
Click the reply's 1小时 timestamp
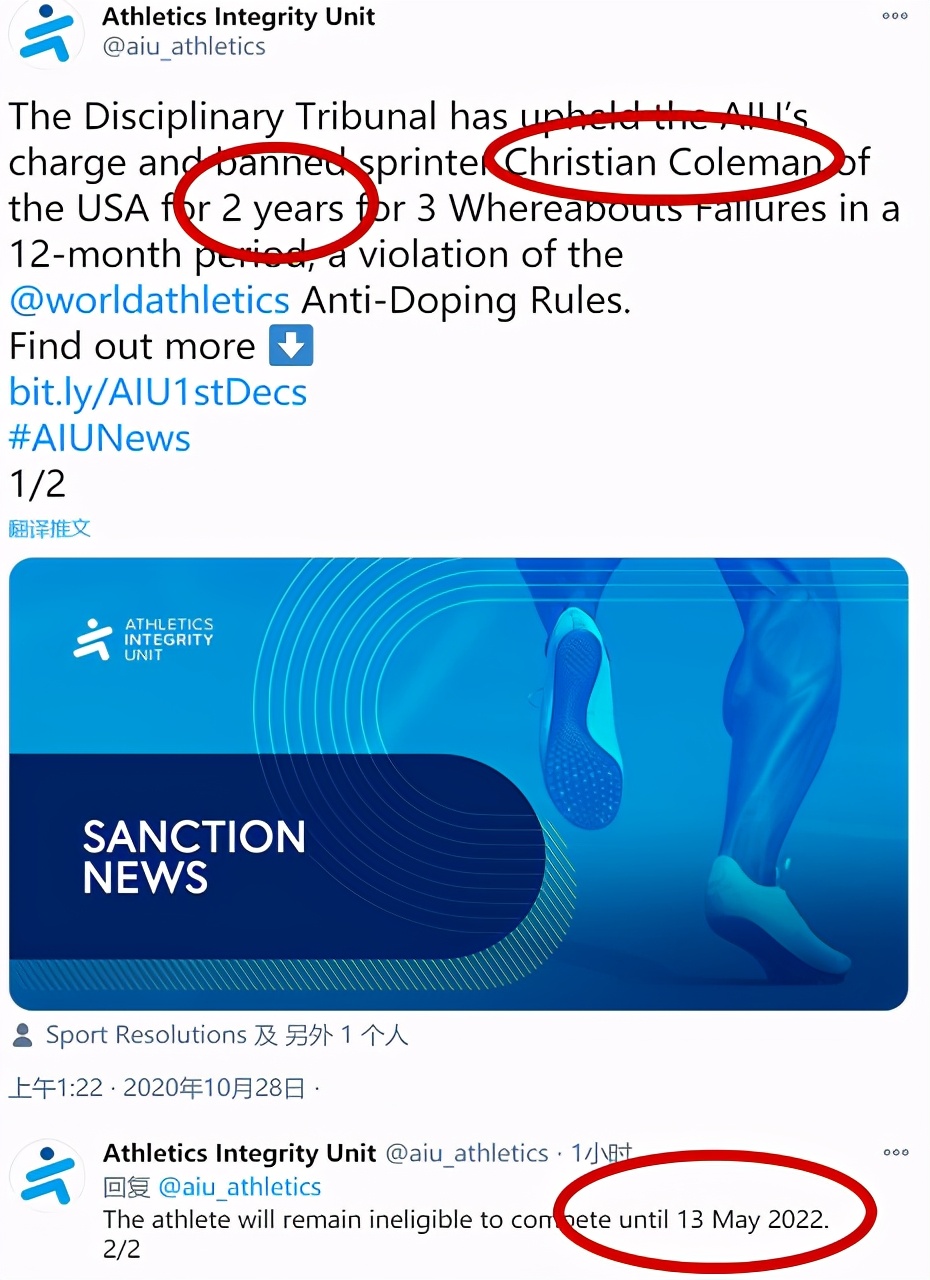tap(601, 1154)
